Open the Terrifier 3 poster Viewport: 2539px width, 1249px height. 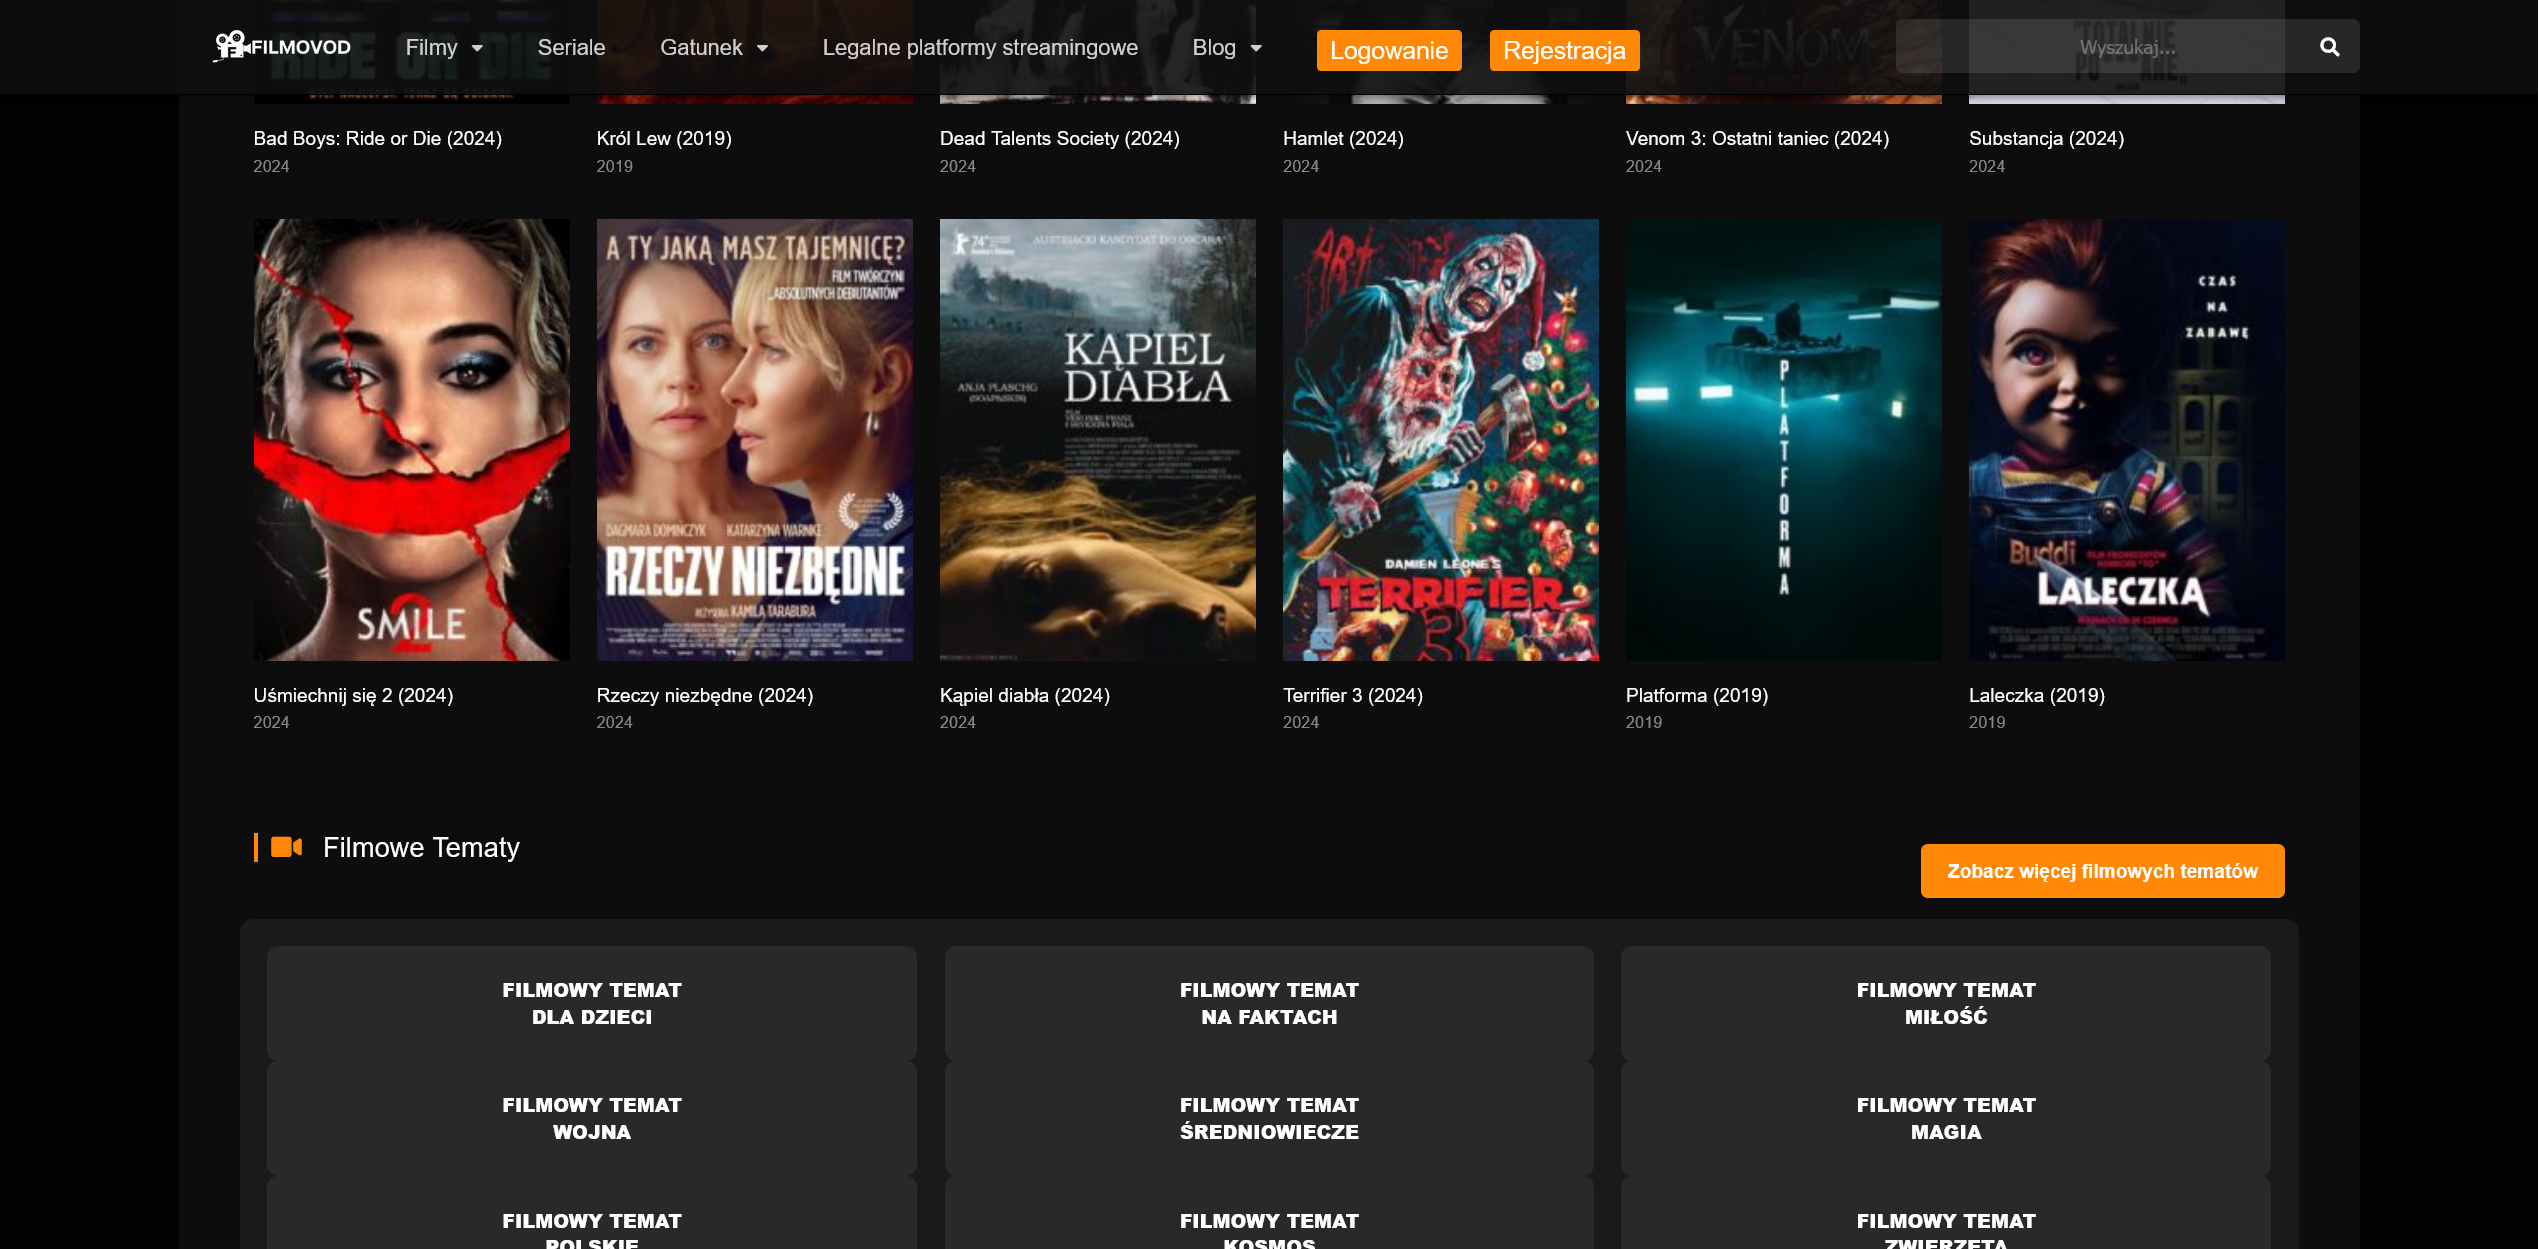1440,440
